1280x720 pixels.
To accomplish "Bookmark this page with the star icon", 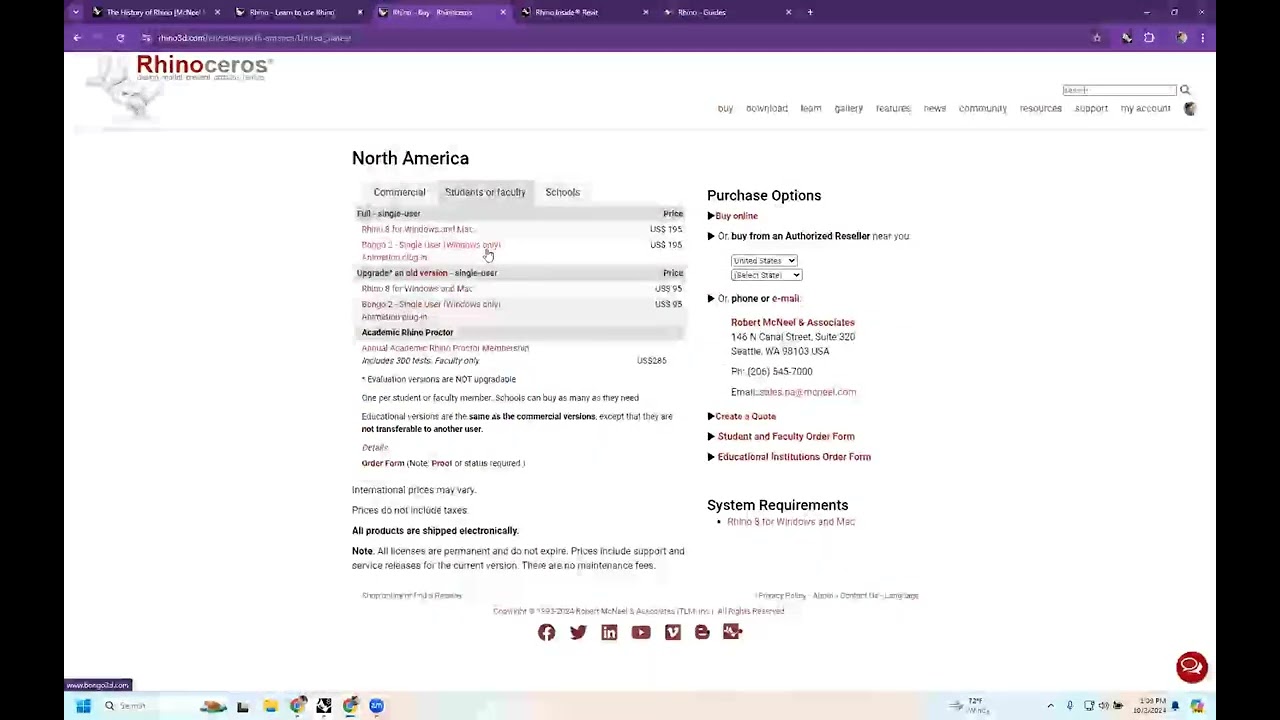I will 1097,38.
